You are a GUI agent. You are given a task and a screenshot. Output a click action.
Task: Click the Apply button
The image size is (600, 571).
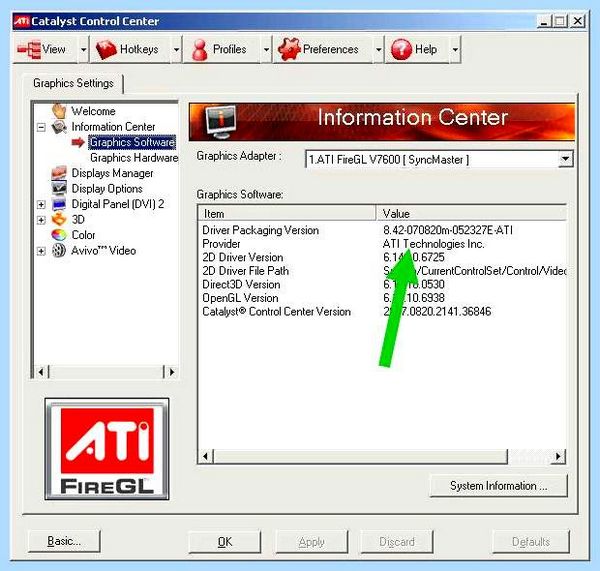coord(311,542)
